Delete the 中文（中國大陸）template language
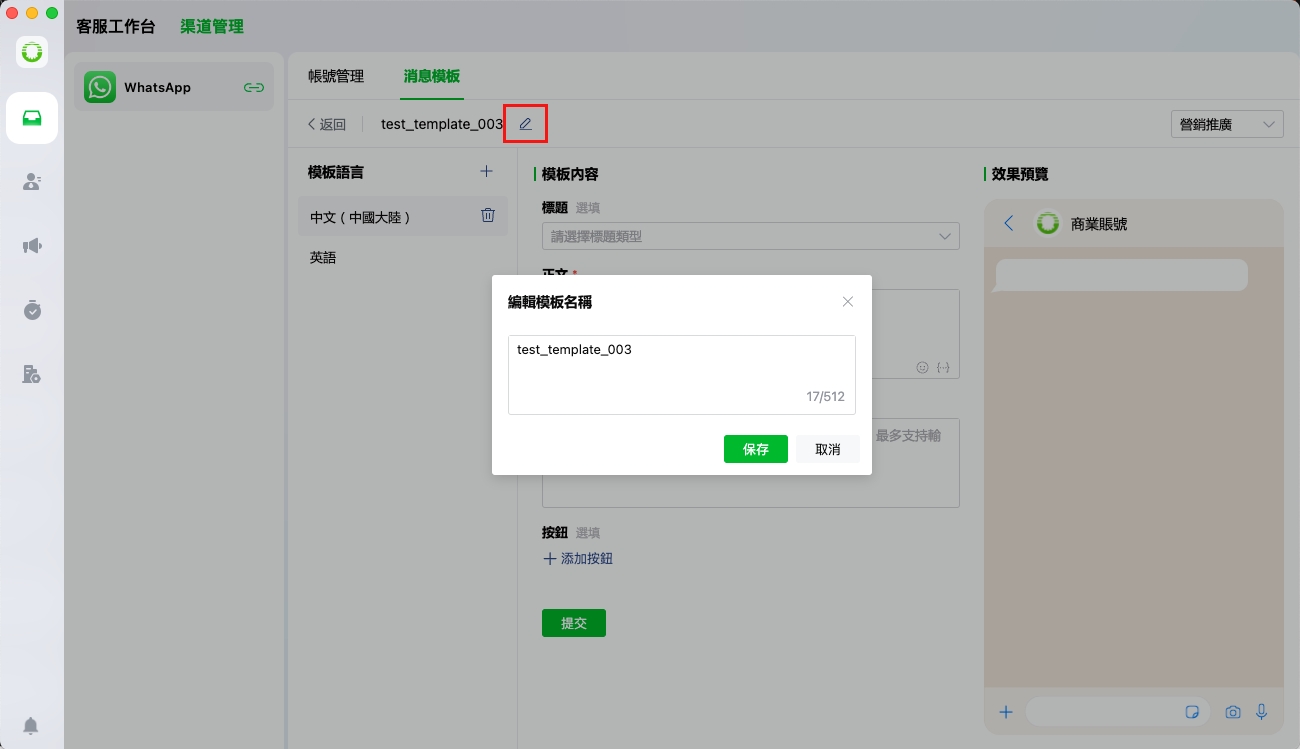 tap(488, 215)
